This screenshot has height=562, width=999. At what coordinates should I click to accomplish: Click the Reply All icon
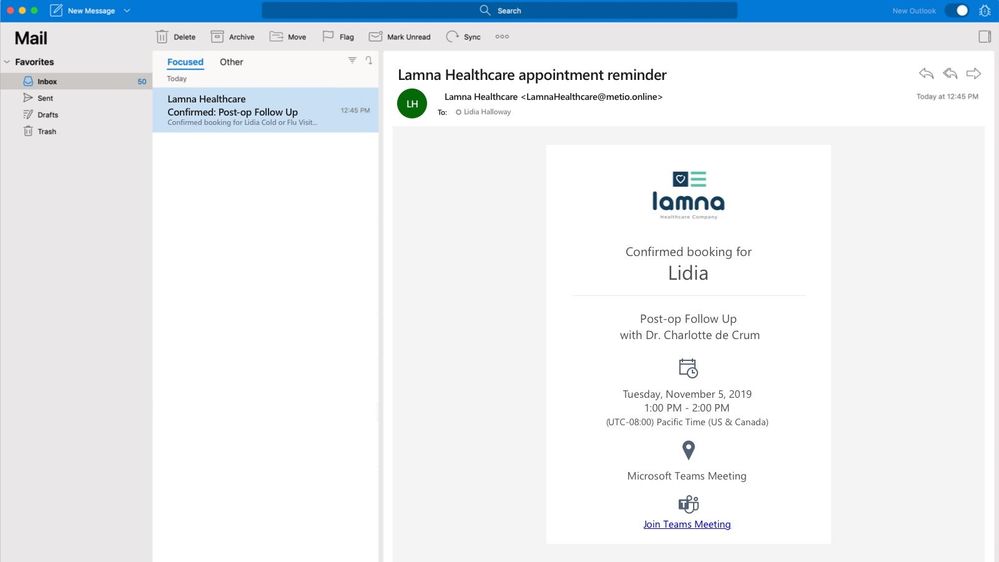950,74
